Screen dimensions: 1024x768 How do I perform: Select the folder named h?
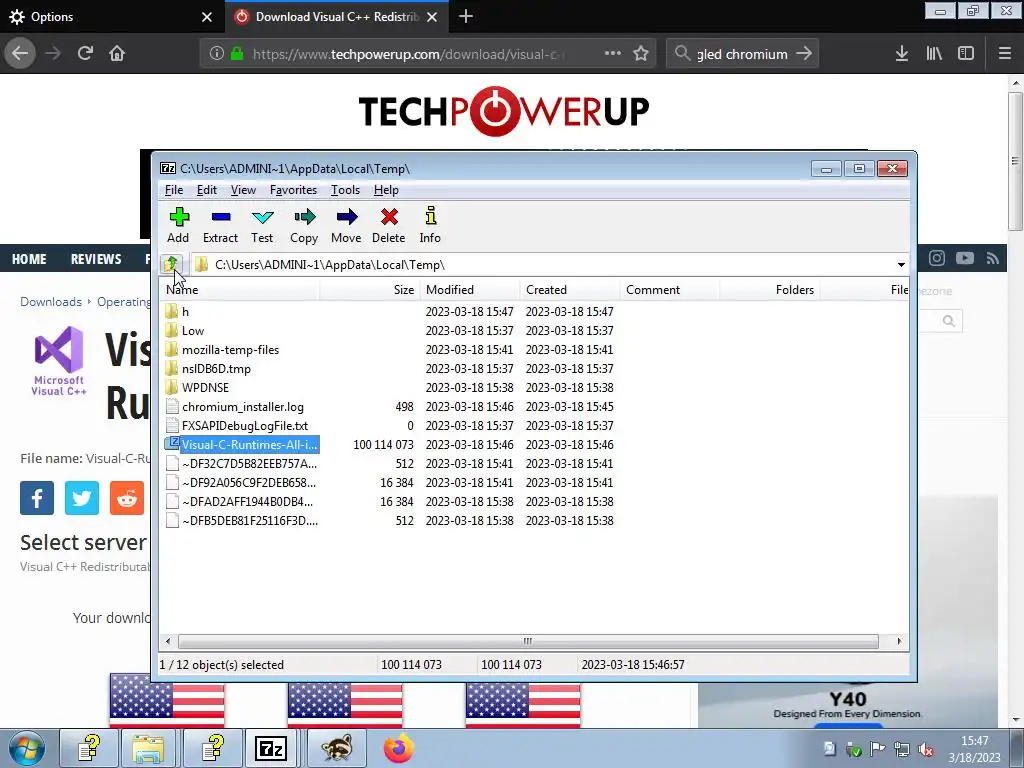[x=185, y=312]
